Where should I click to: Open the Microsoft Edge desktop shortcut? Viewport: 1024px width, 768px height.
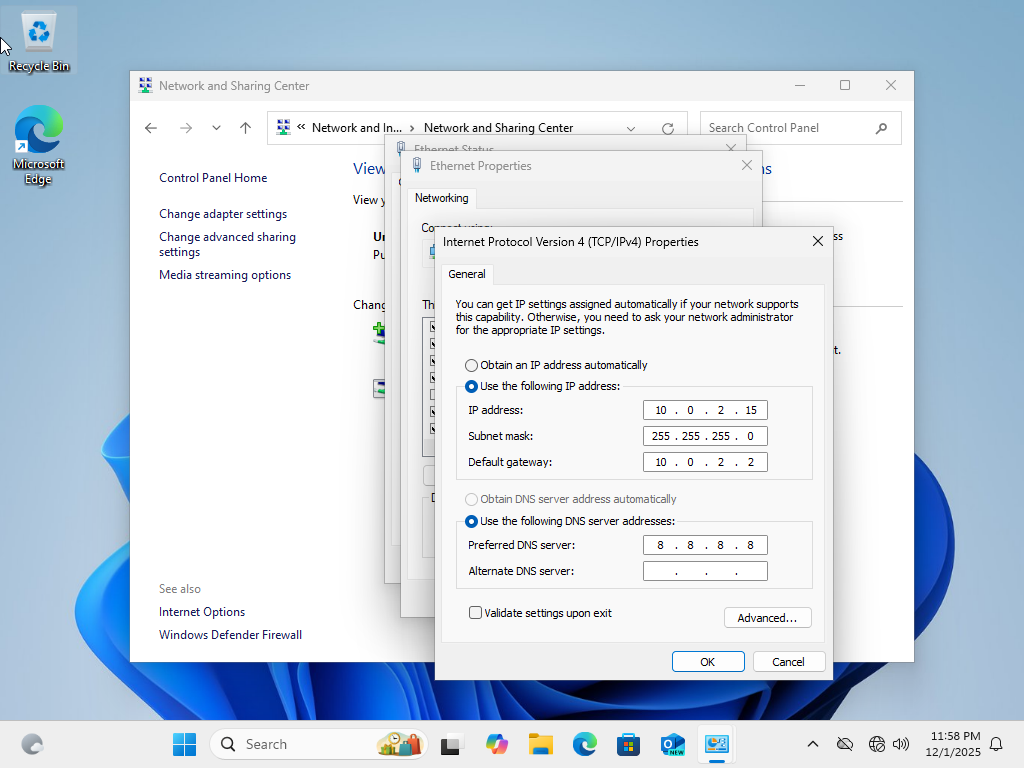click(39, 145)
